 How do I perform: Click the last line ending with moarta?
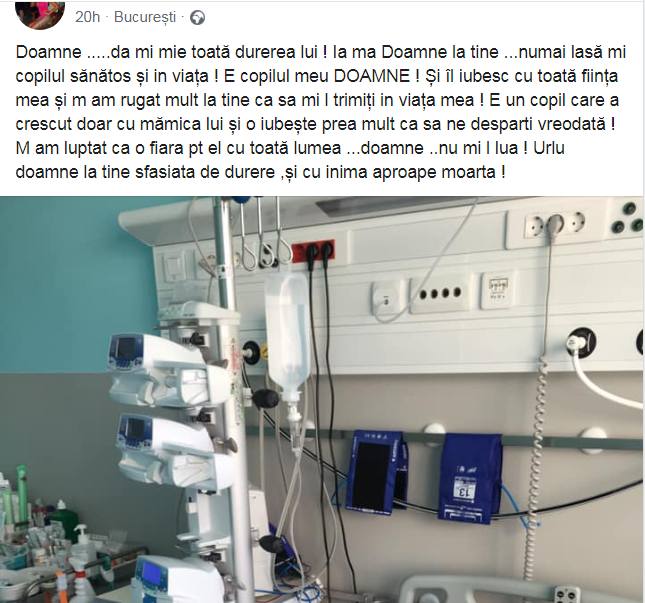(x=260, y=172)
